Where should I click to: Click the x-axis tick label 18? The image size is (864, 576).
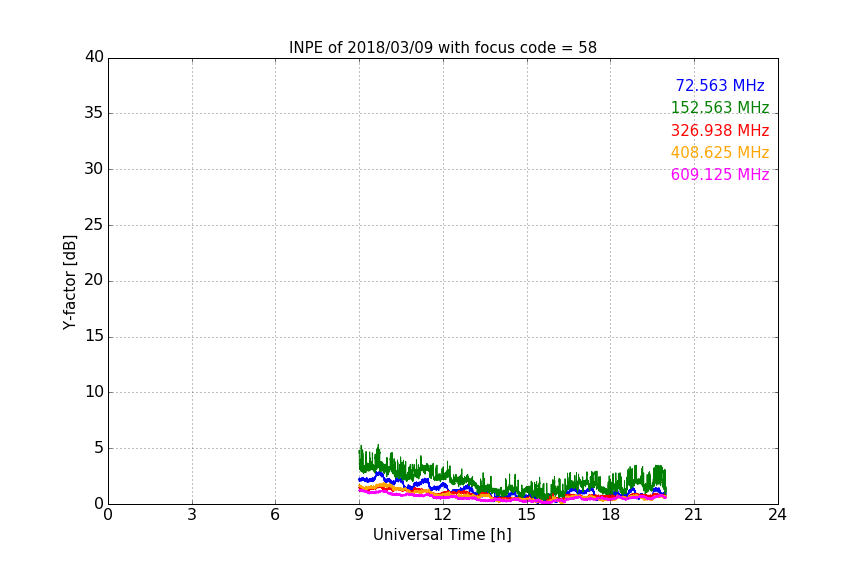(611, 515)
